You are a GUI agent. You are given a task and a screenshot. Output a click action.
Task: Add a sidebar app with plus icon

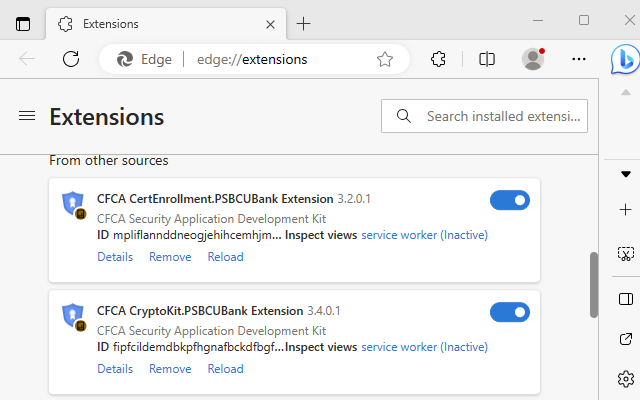[x=626, y=209]
